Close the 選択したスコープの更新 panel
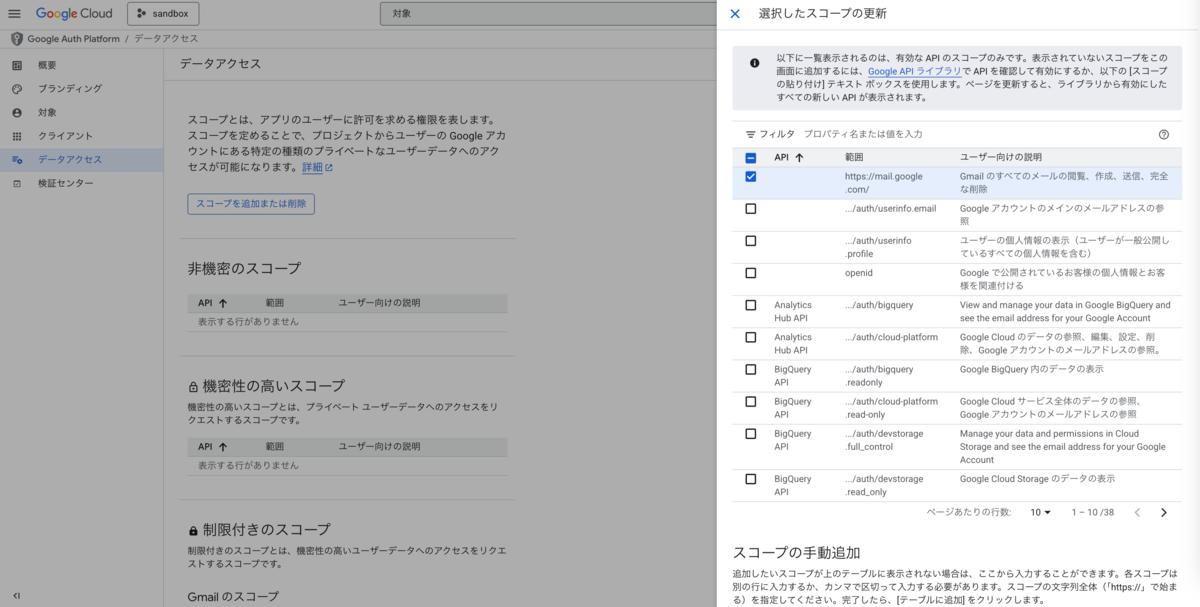The height and width of the screenshot is (607, 1200). 735,14
